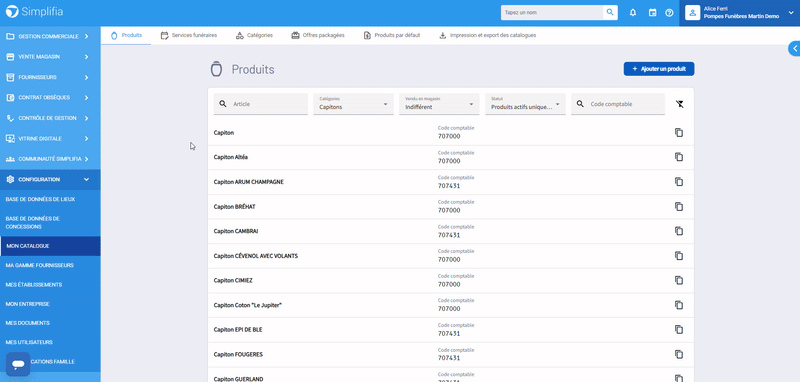Screen dimensions: 800x382
Task: Click the Article search field
Action: (x=260, y=104)
